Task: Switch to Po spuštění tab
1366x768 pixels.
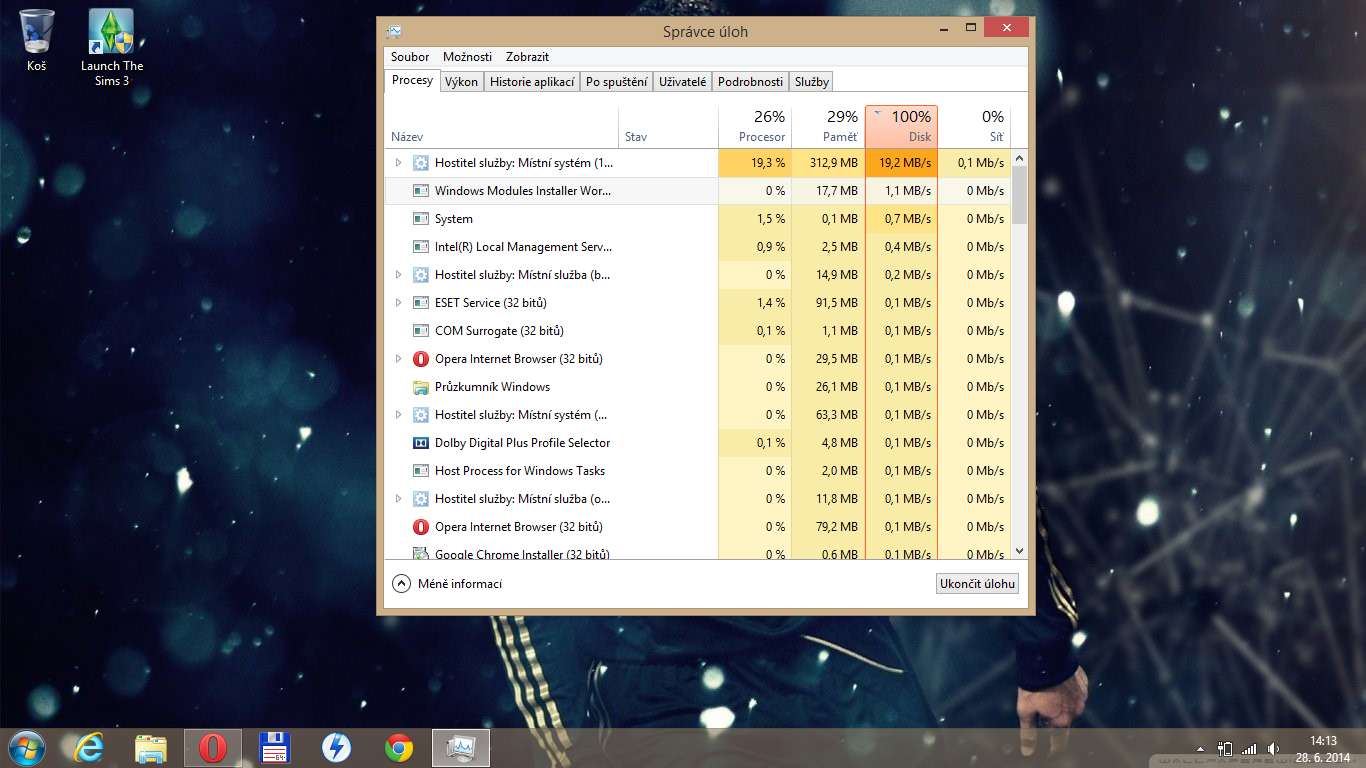Action: coord(617,82)
